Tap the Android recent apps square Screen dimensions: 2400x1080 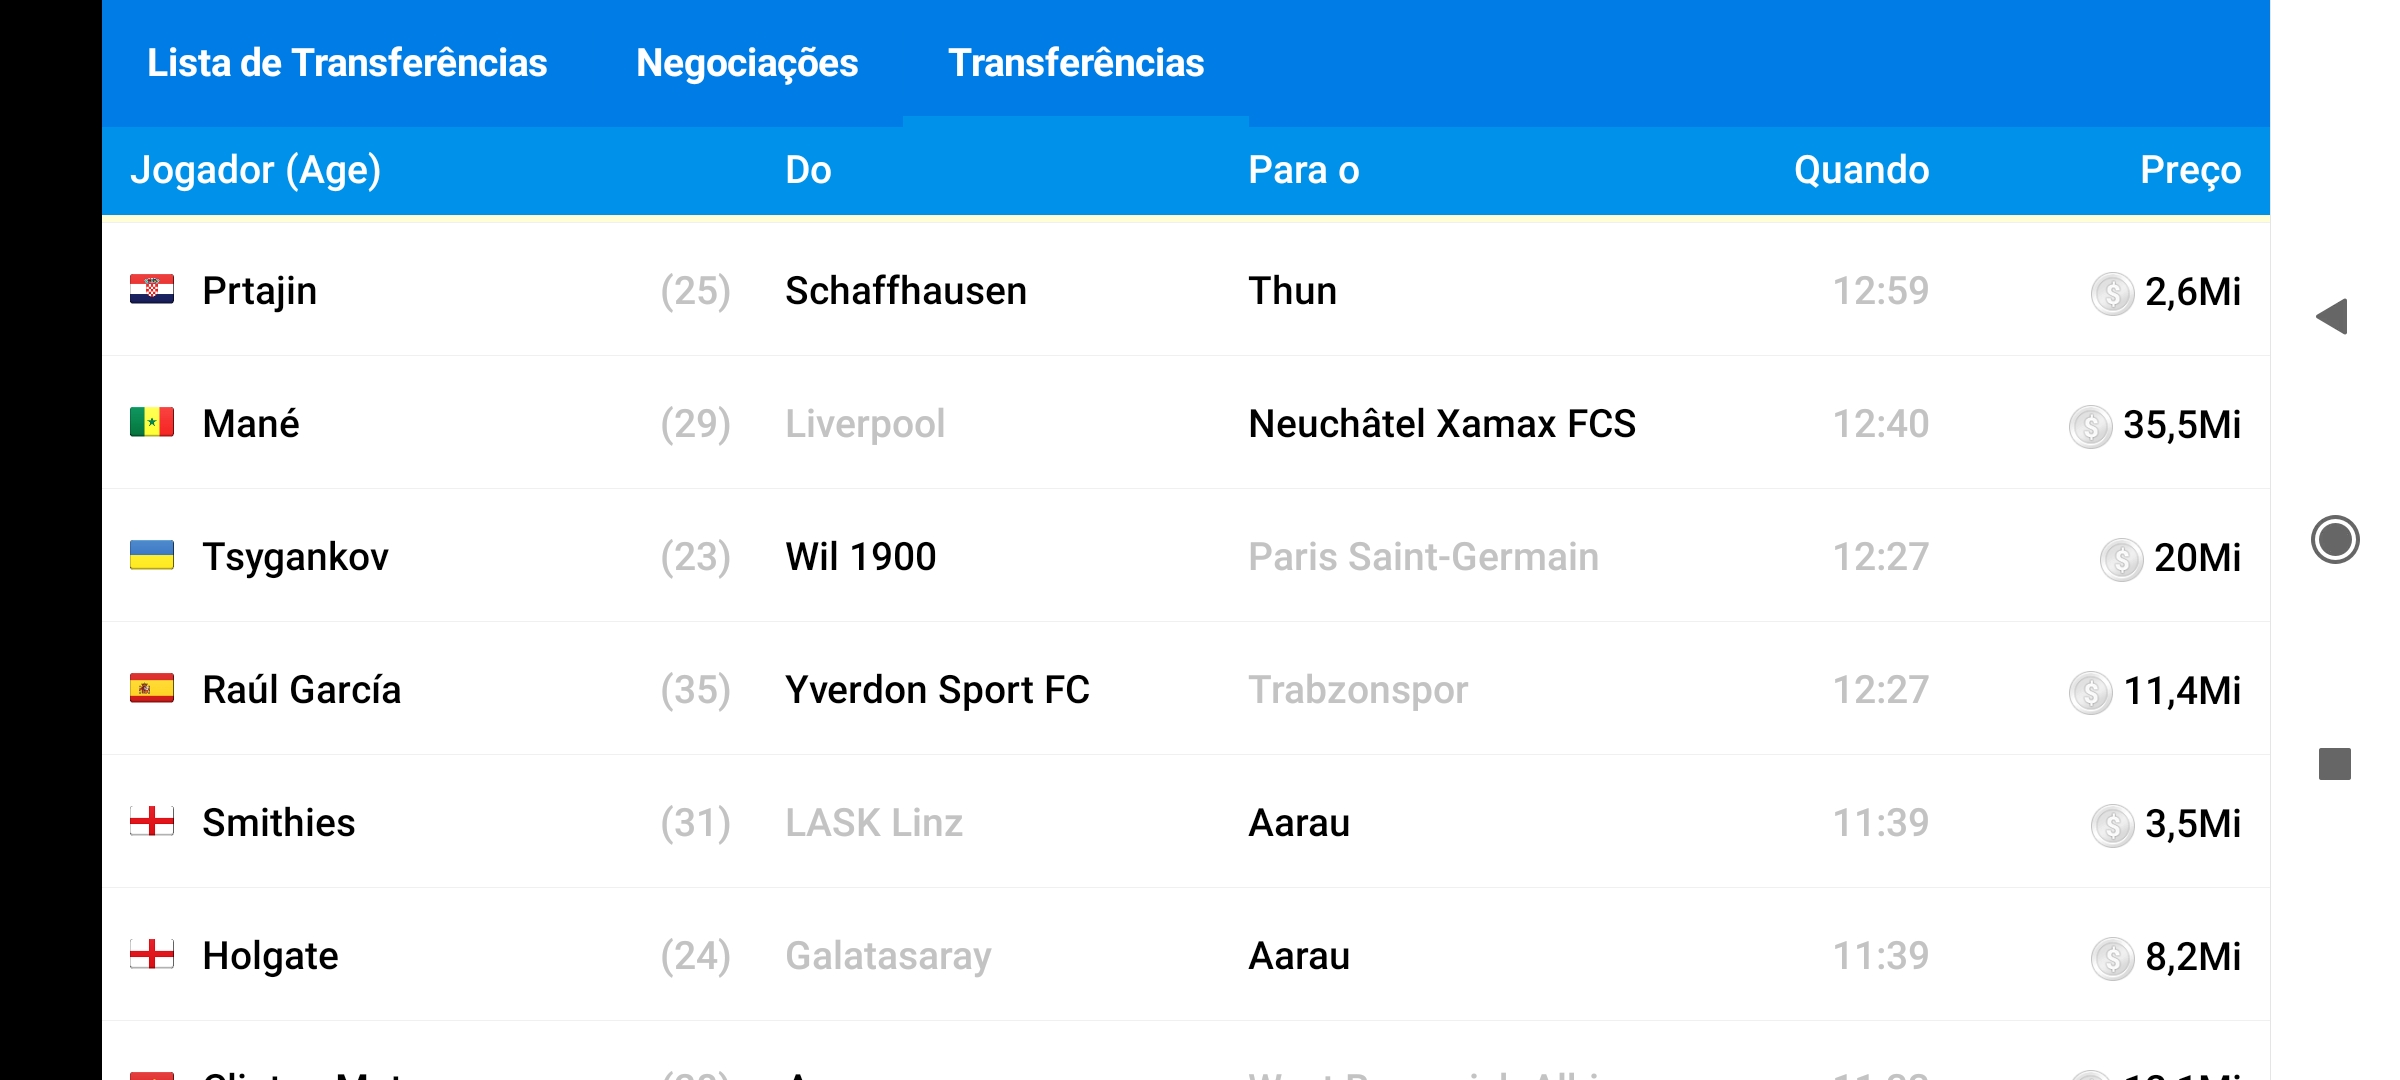click(x=2334, y=764)
